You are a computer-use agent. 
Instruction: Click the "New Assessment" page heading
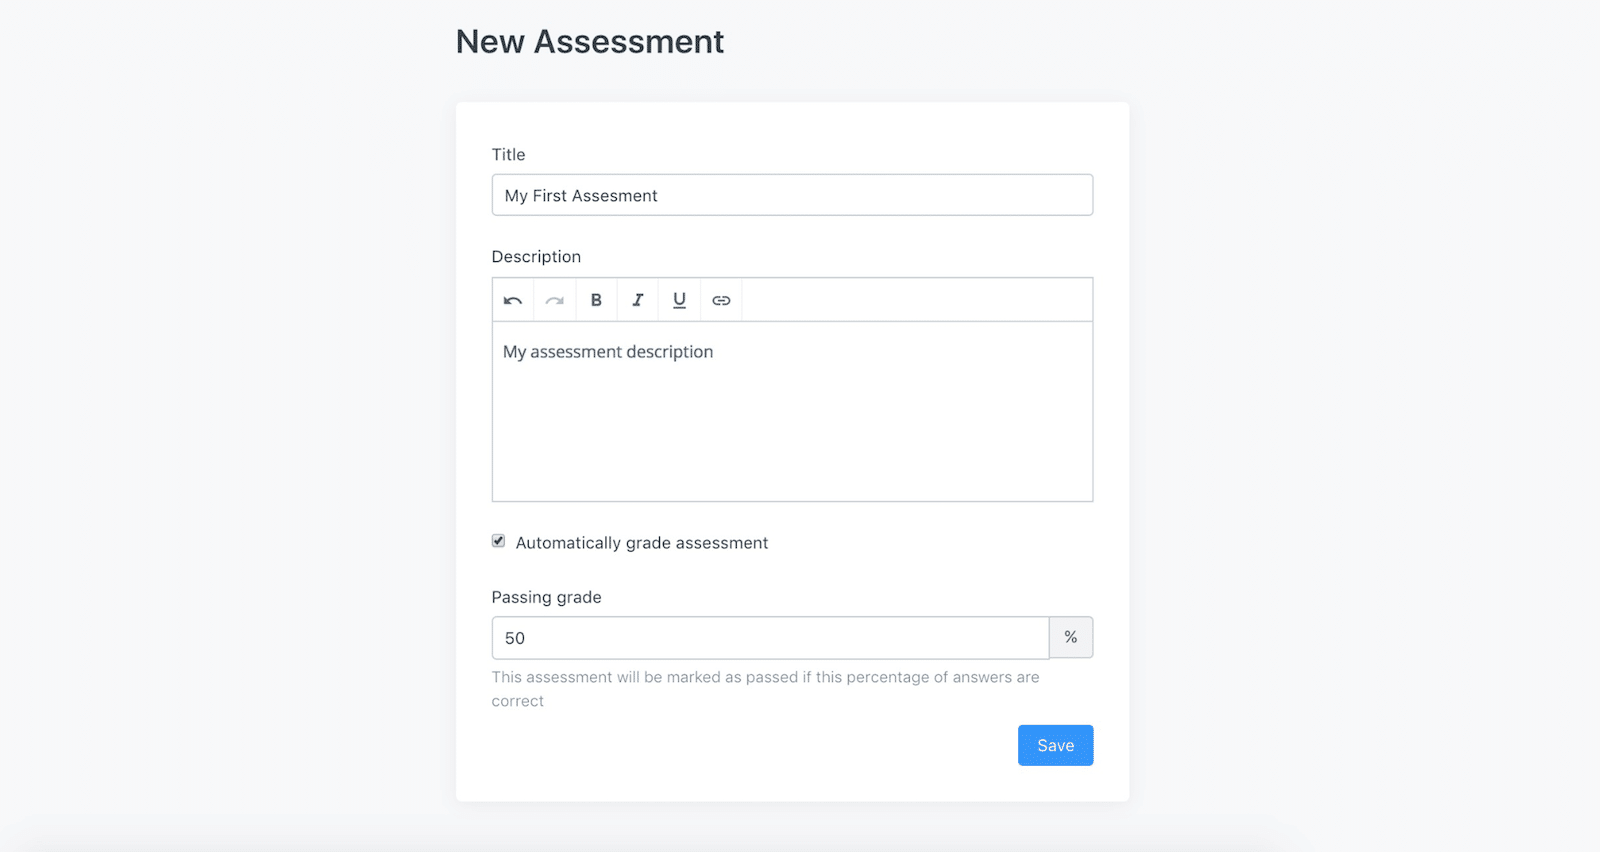pos(590,42)
